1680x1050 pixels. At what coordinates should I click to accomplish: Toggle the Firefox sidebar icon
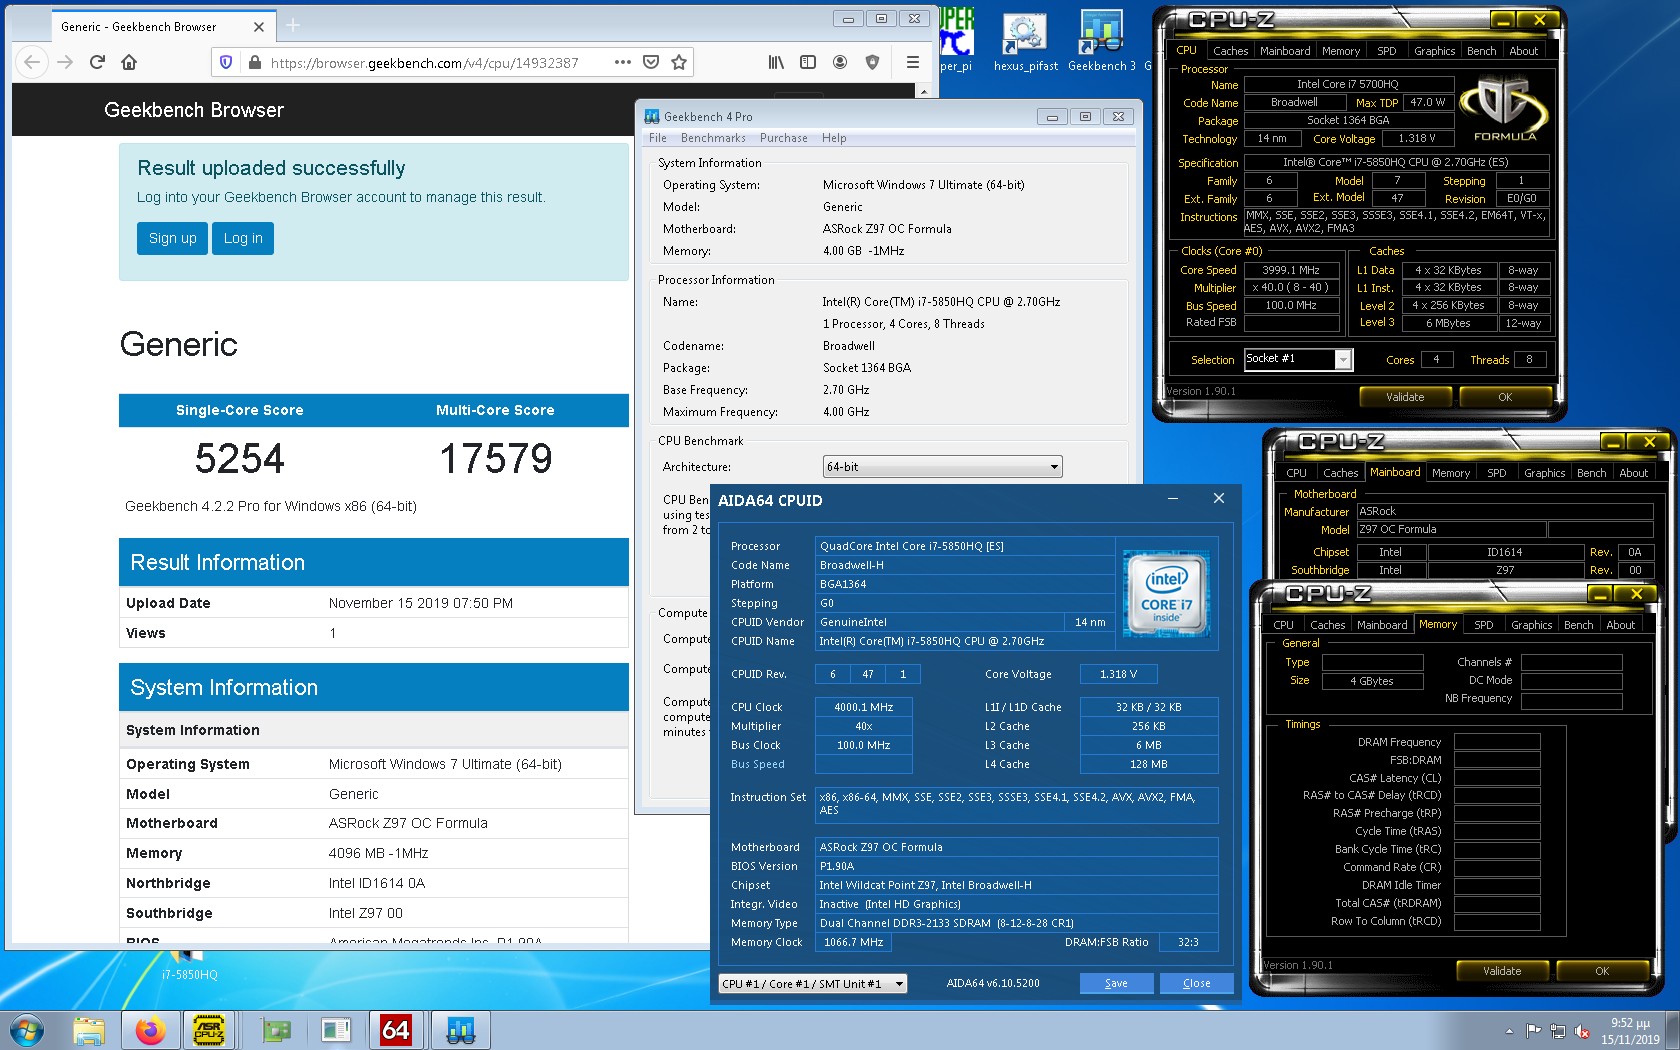pyautogui.click(x=808, y=62)
